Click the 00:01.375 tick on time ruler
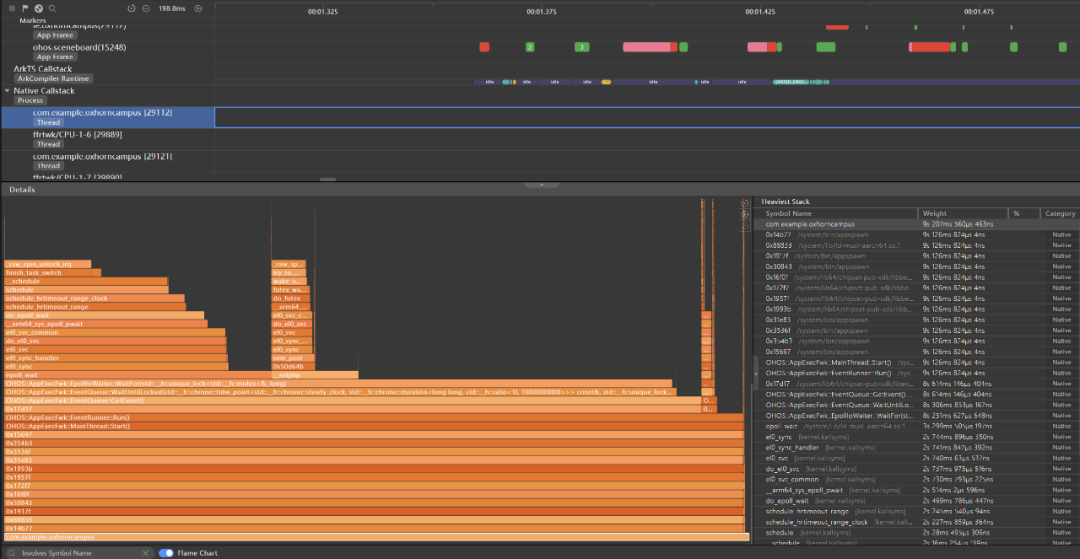1080x559 pixels. click(x=541, y=12)
